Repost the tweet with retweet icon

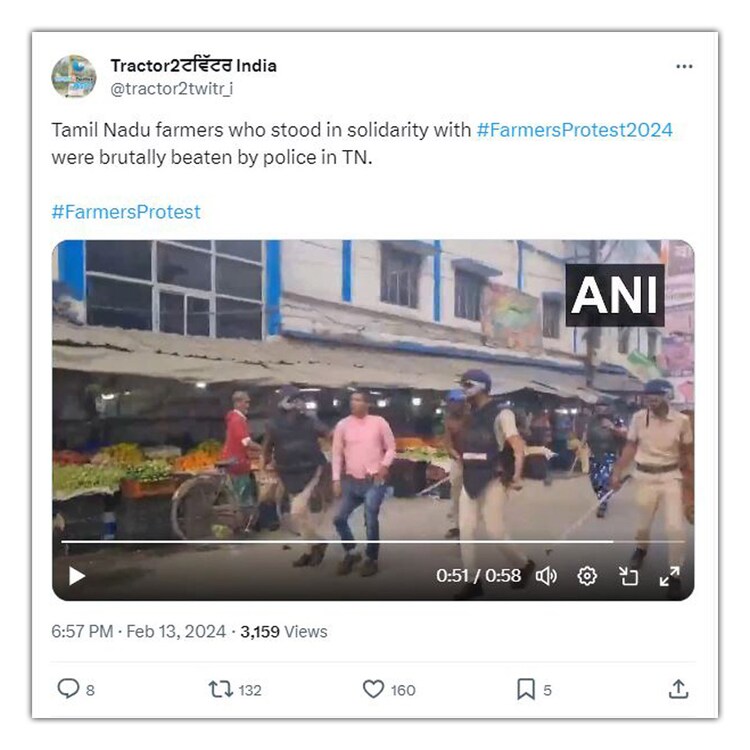point(221,689)
